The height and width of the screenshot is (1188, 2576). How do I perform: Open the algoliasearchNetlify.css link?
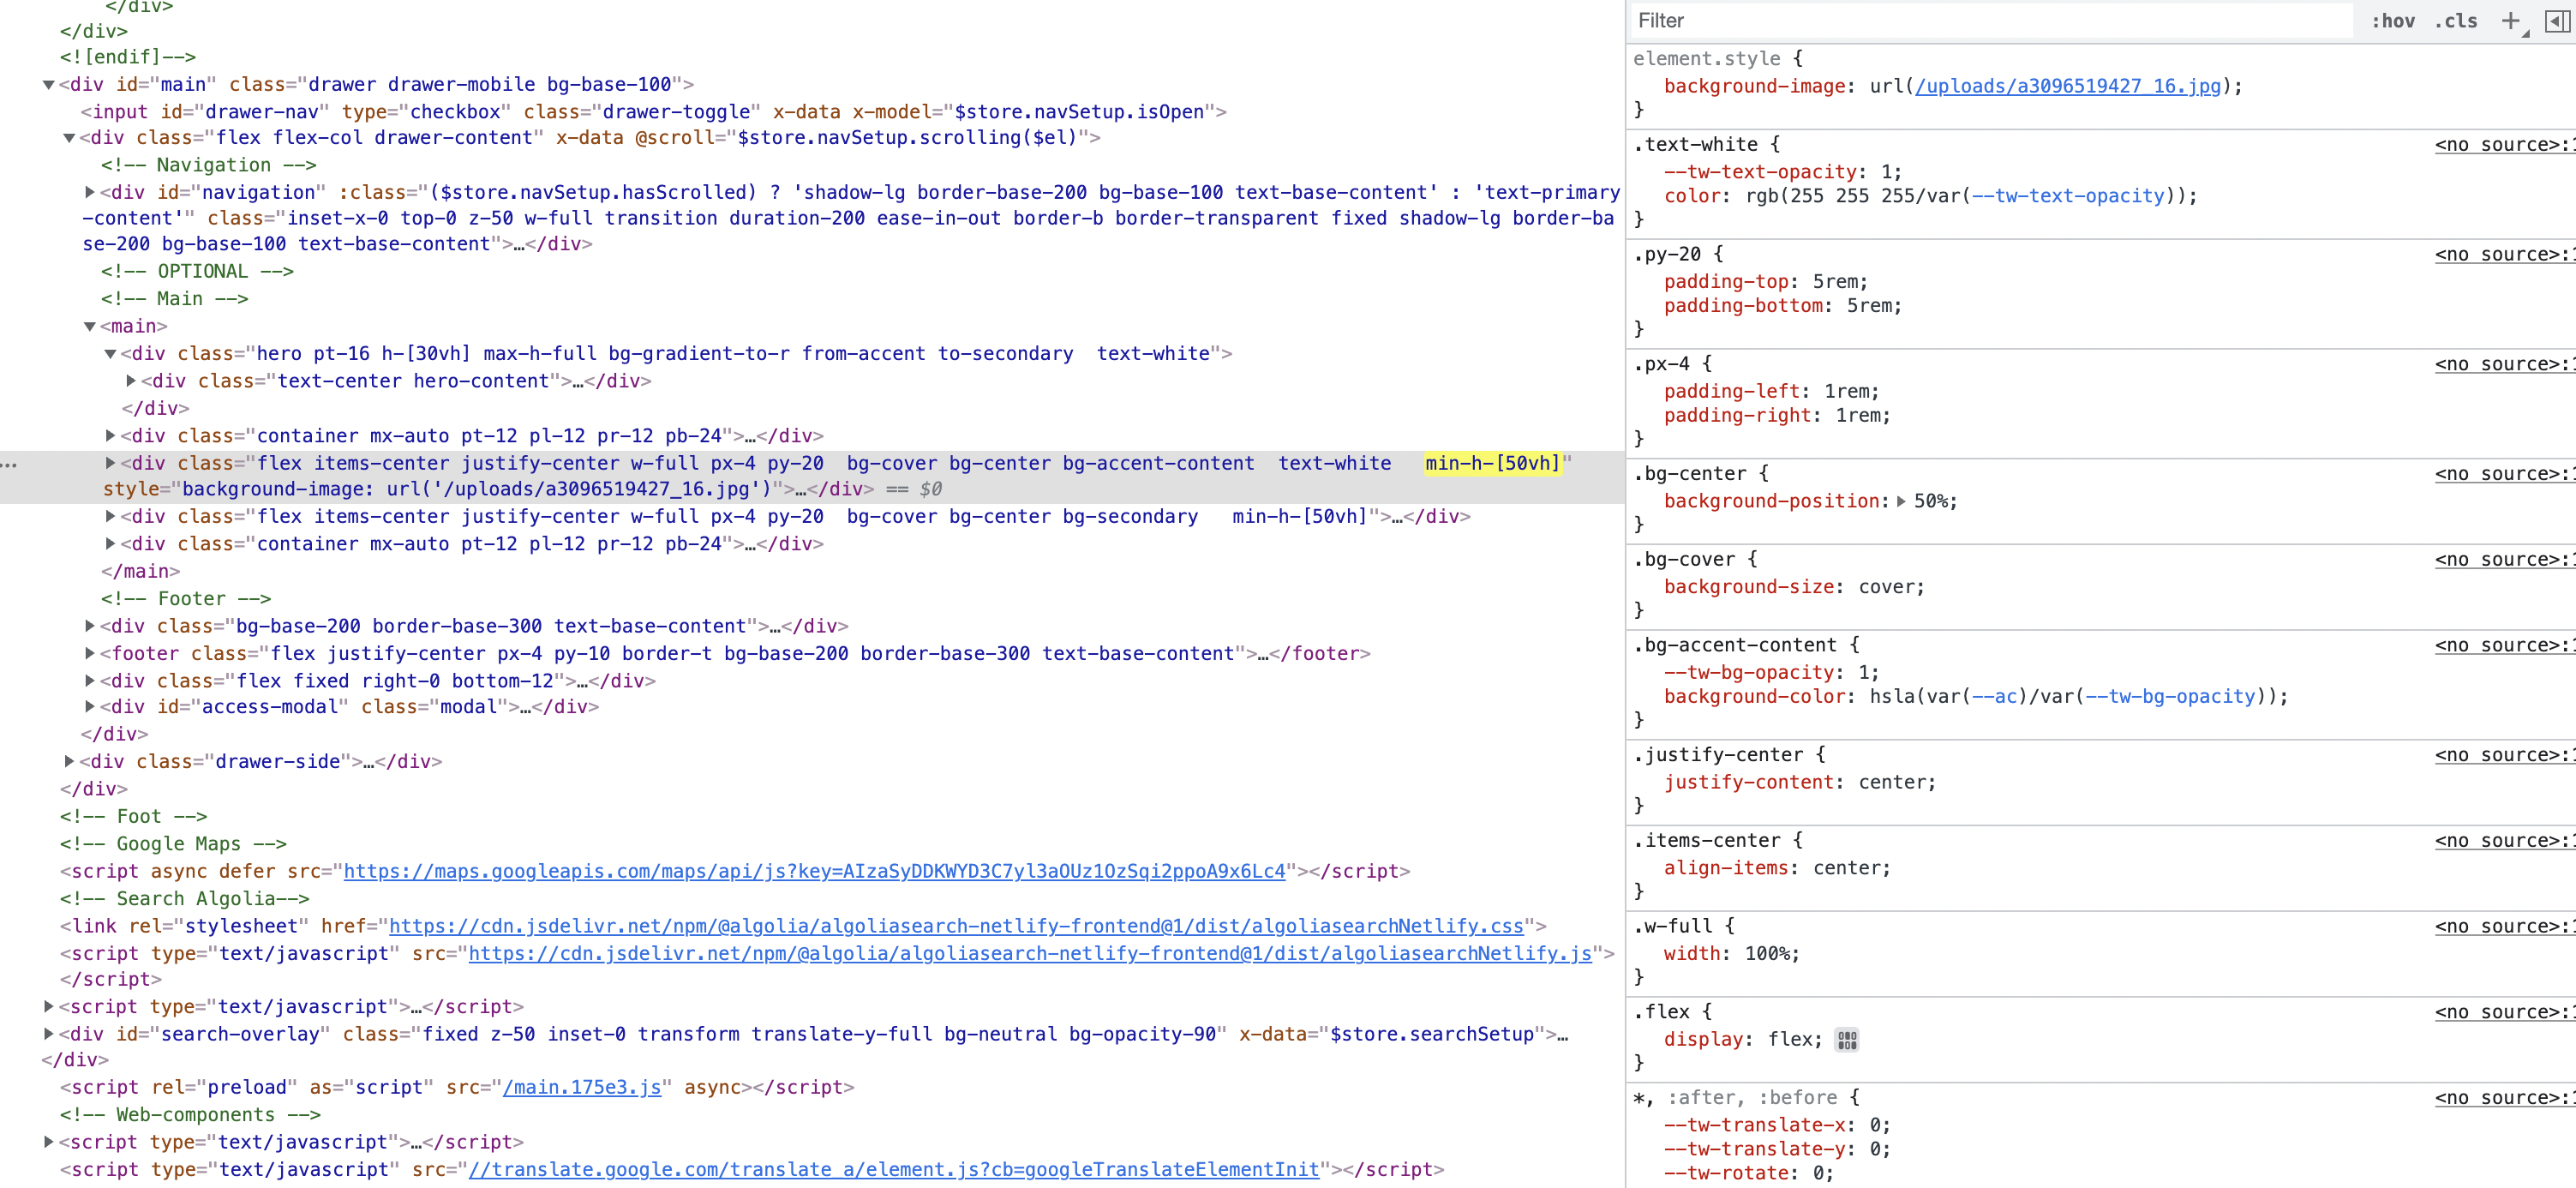pyautogui.click(x=956, y=926)
